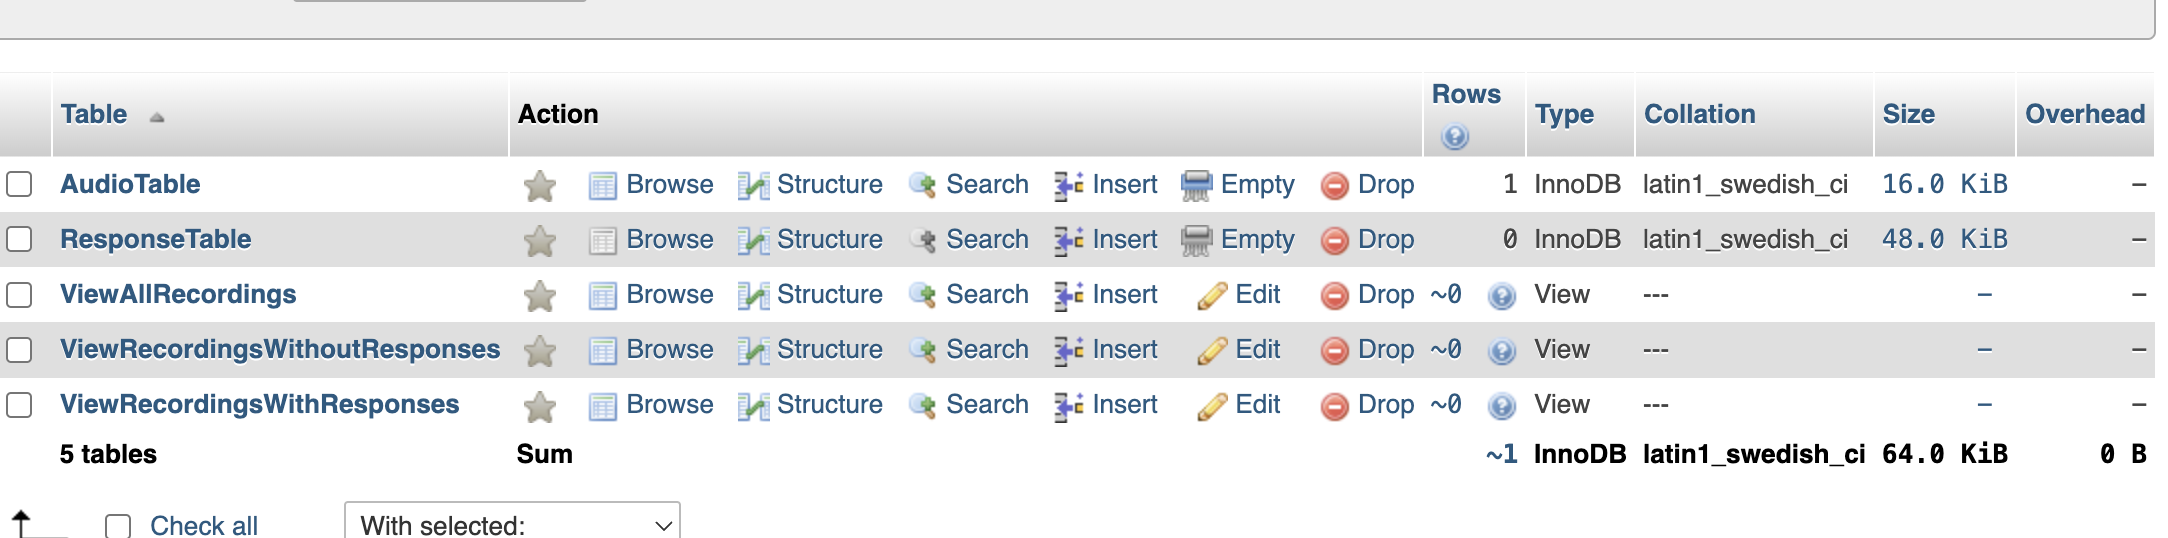Sort the list by Size column header
This screenshot has height=538, width=2168.
(1908, 114)
